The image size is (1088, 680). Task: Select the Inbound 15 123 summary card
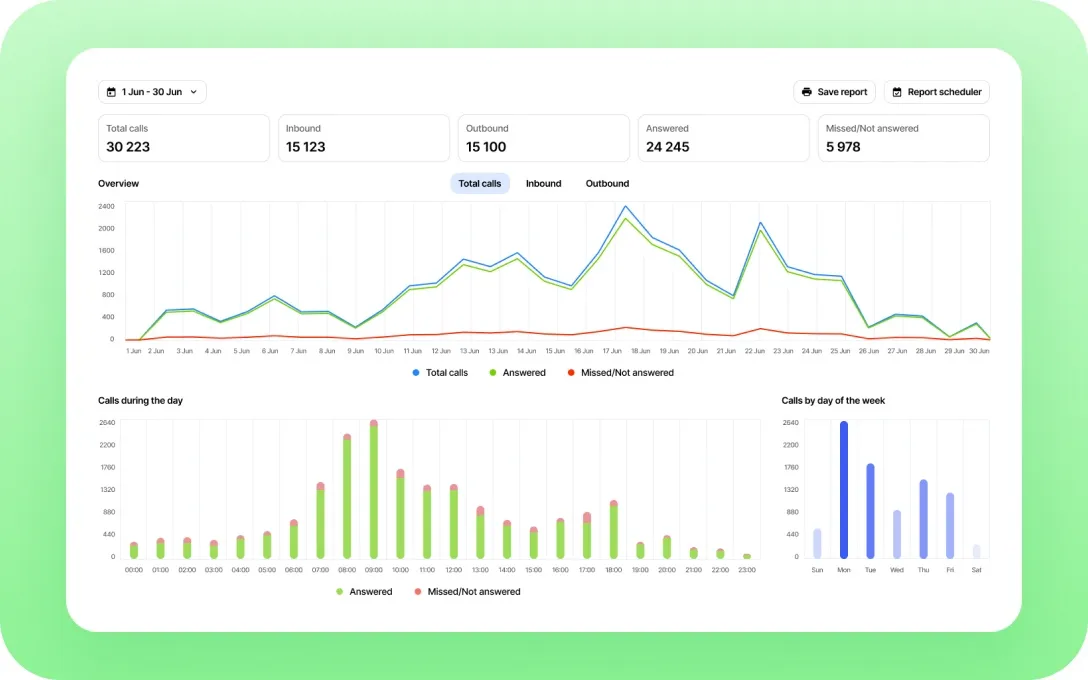coord(364,138)
